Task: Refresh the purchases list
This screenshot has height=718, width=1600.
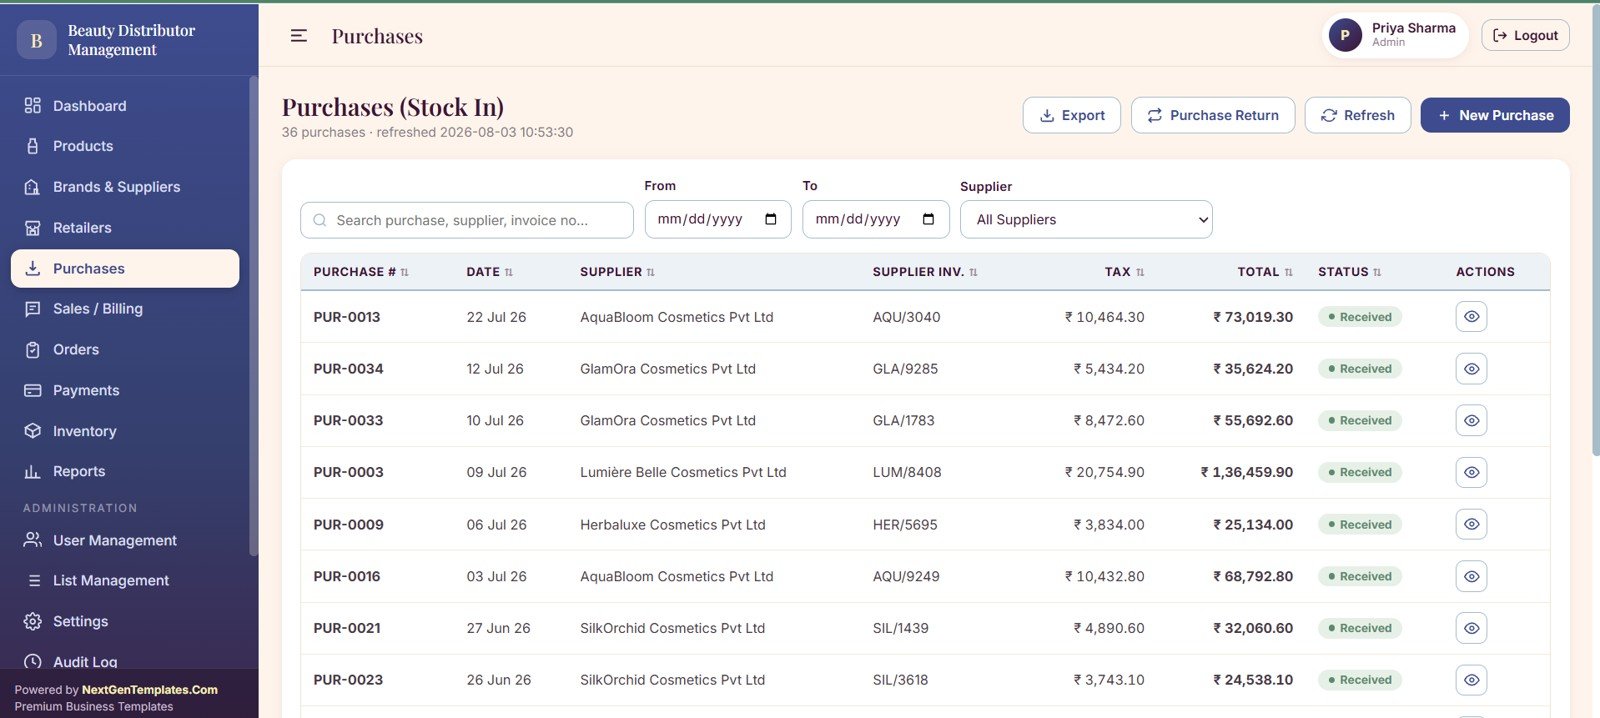Action: pyautogui.click(x=1357, y=115)
